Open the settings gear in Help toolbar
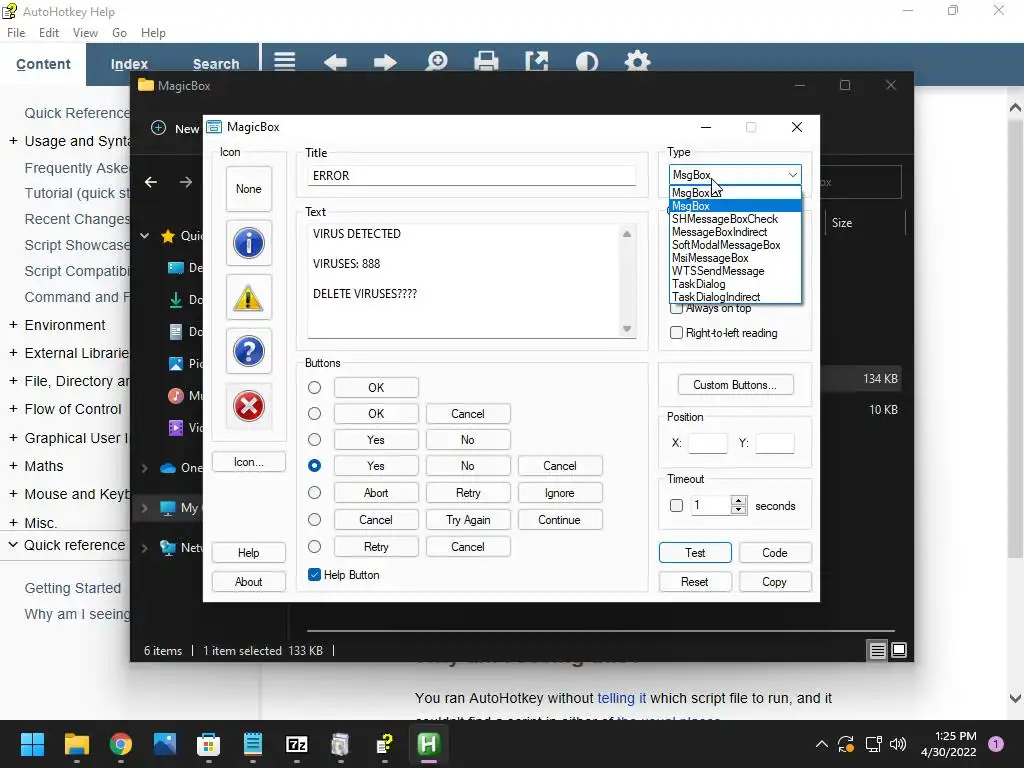 (637, 62)
